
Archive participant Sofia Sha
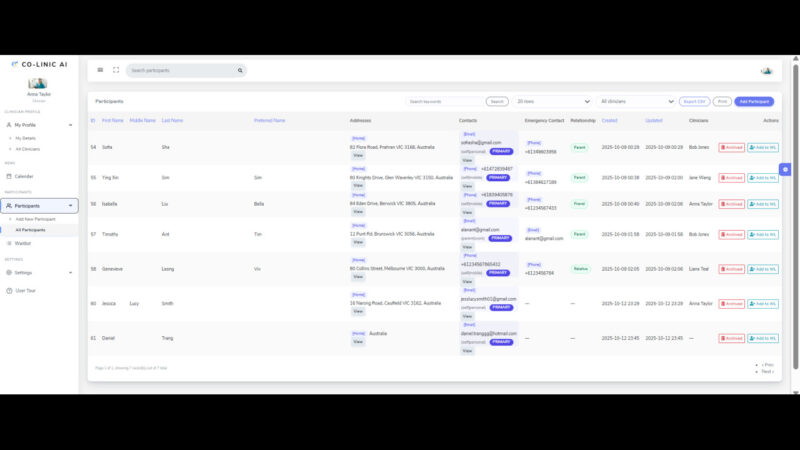(x=731, y=147)
